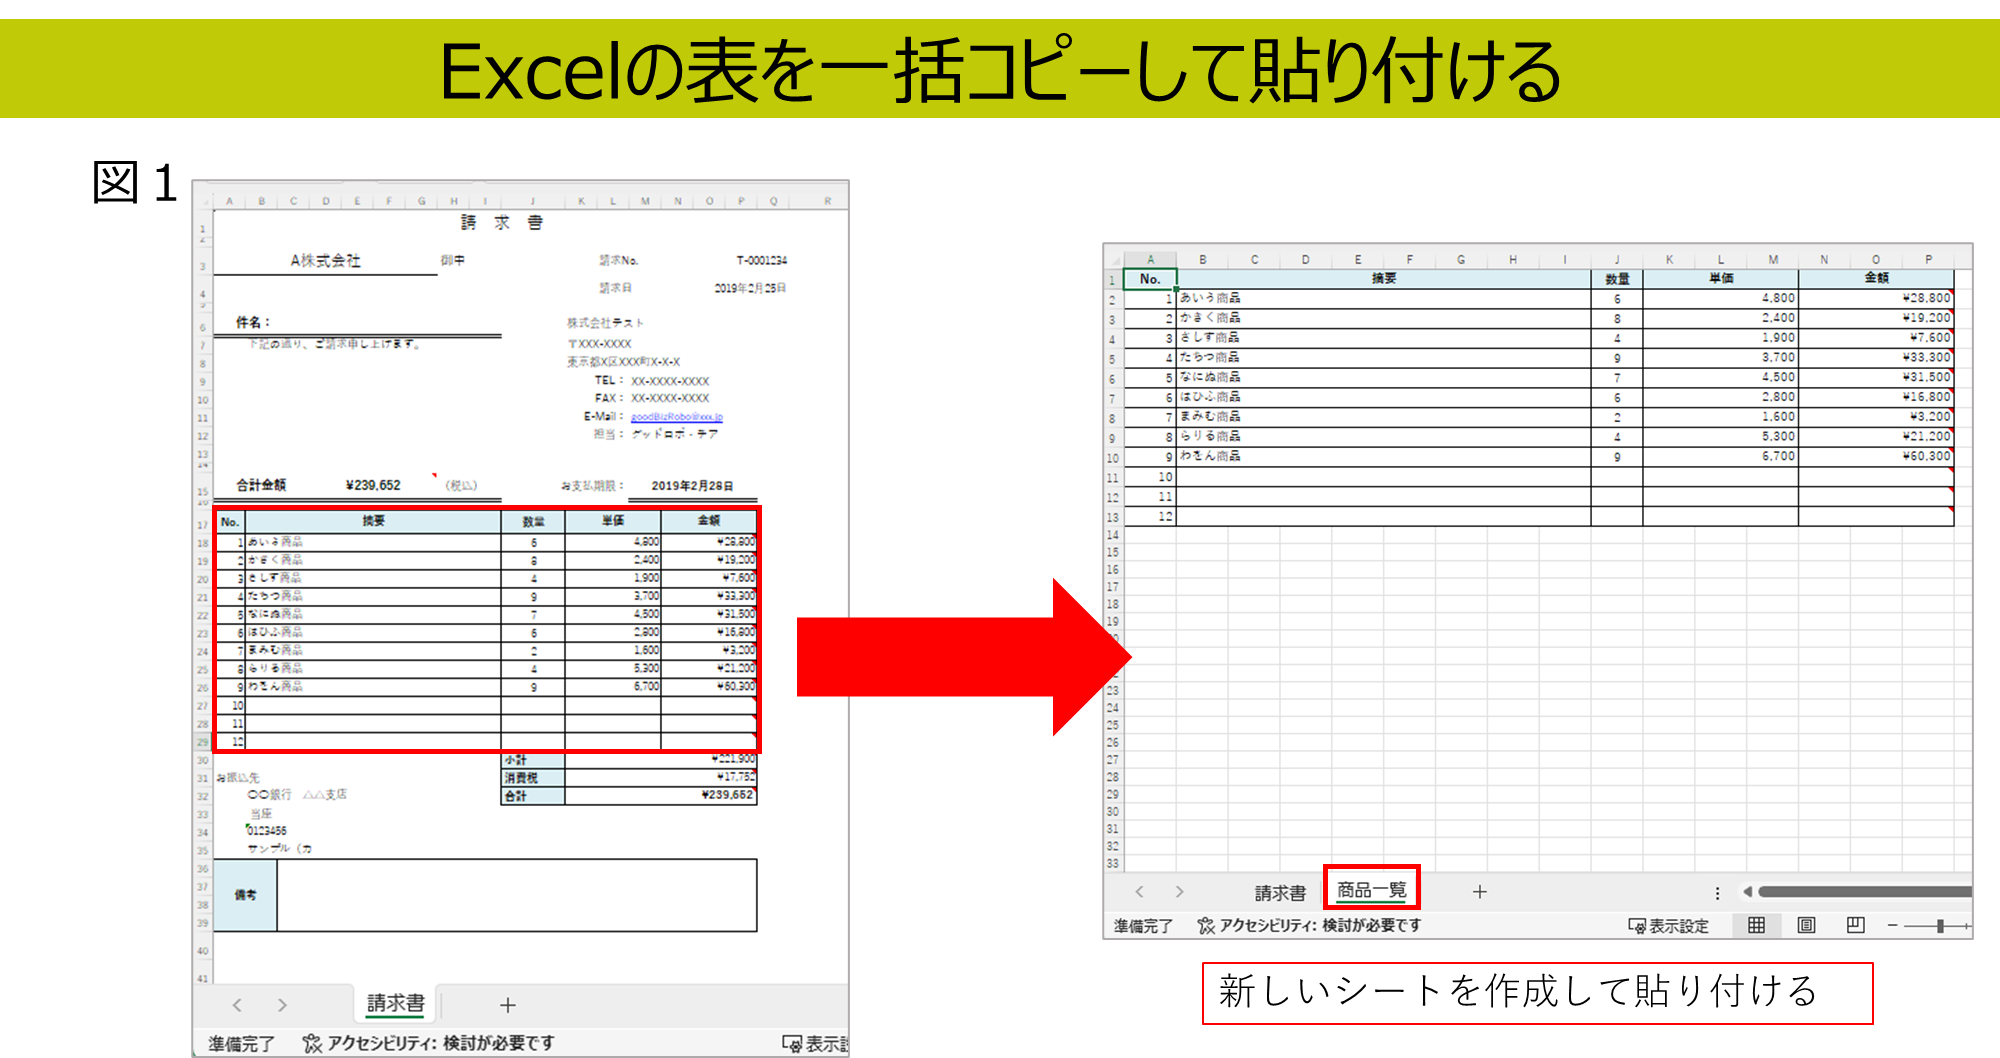This screenshot has height=1058, width=2000.
Task: Switch to Normal view in the right status bar
Action: pyautogui.click(x=1756, y=925)
